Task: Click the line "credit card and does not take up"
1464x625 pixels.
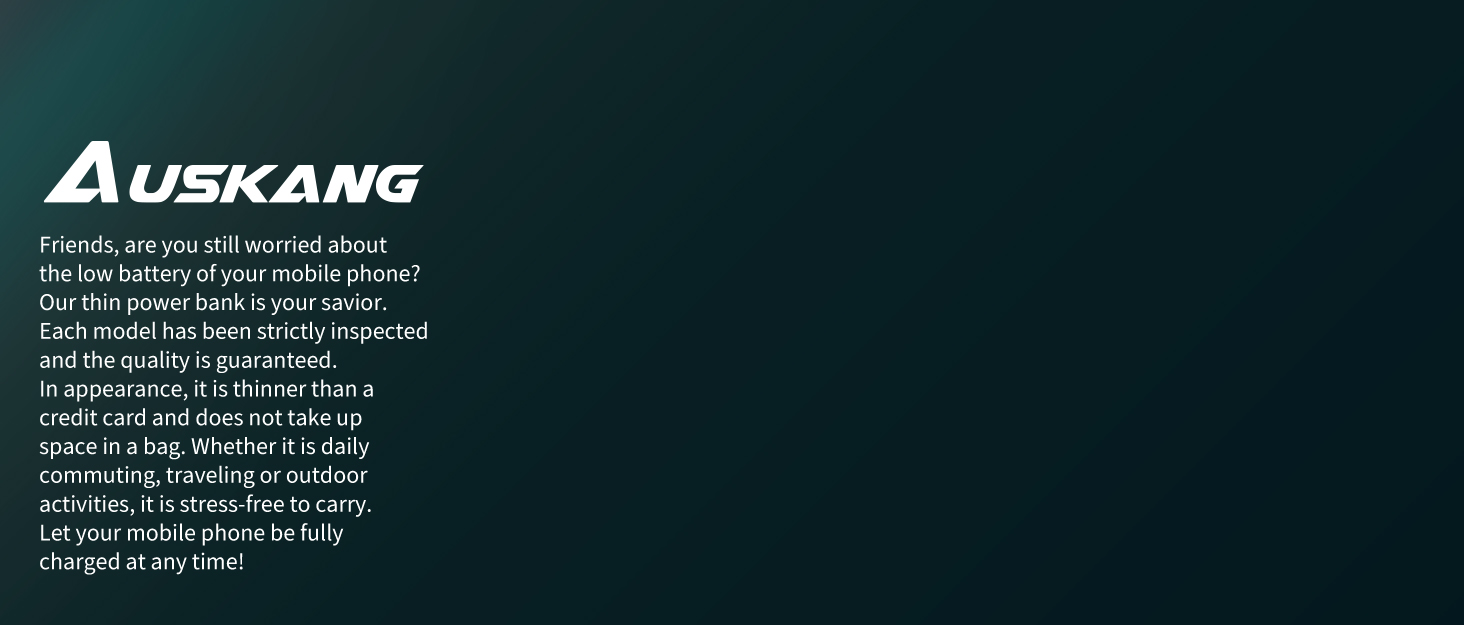Action: point(200,417)
